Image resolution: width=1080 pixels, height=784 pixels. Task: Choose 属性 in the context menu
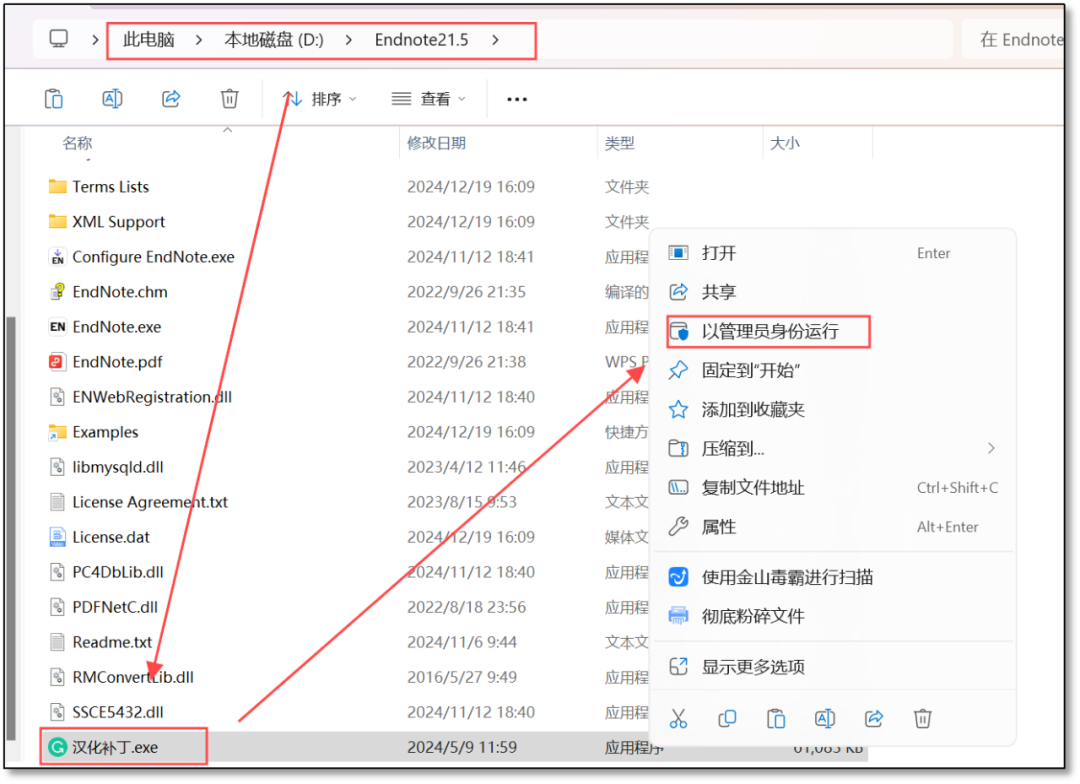[833, 527]
